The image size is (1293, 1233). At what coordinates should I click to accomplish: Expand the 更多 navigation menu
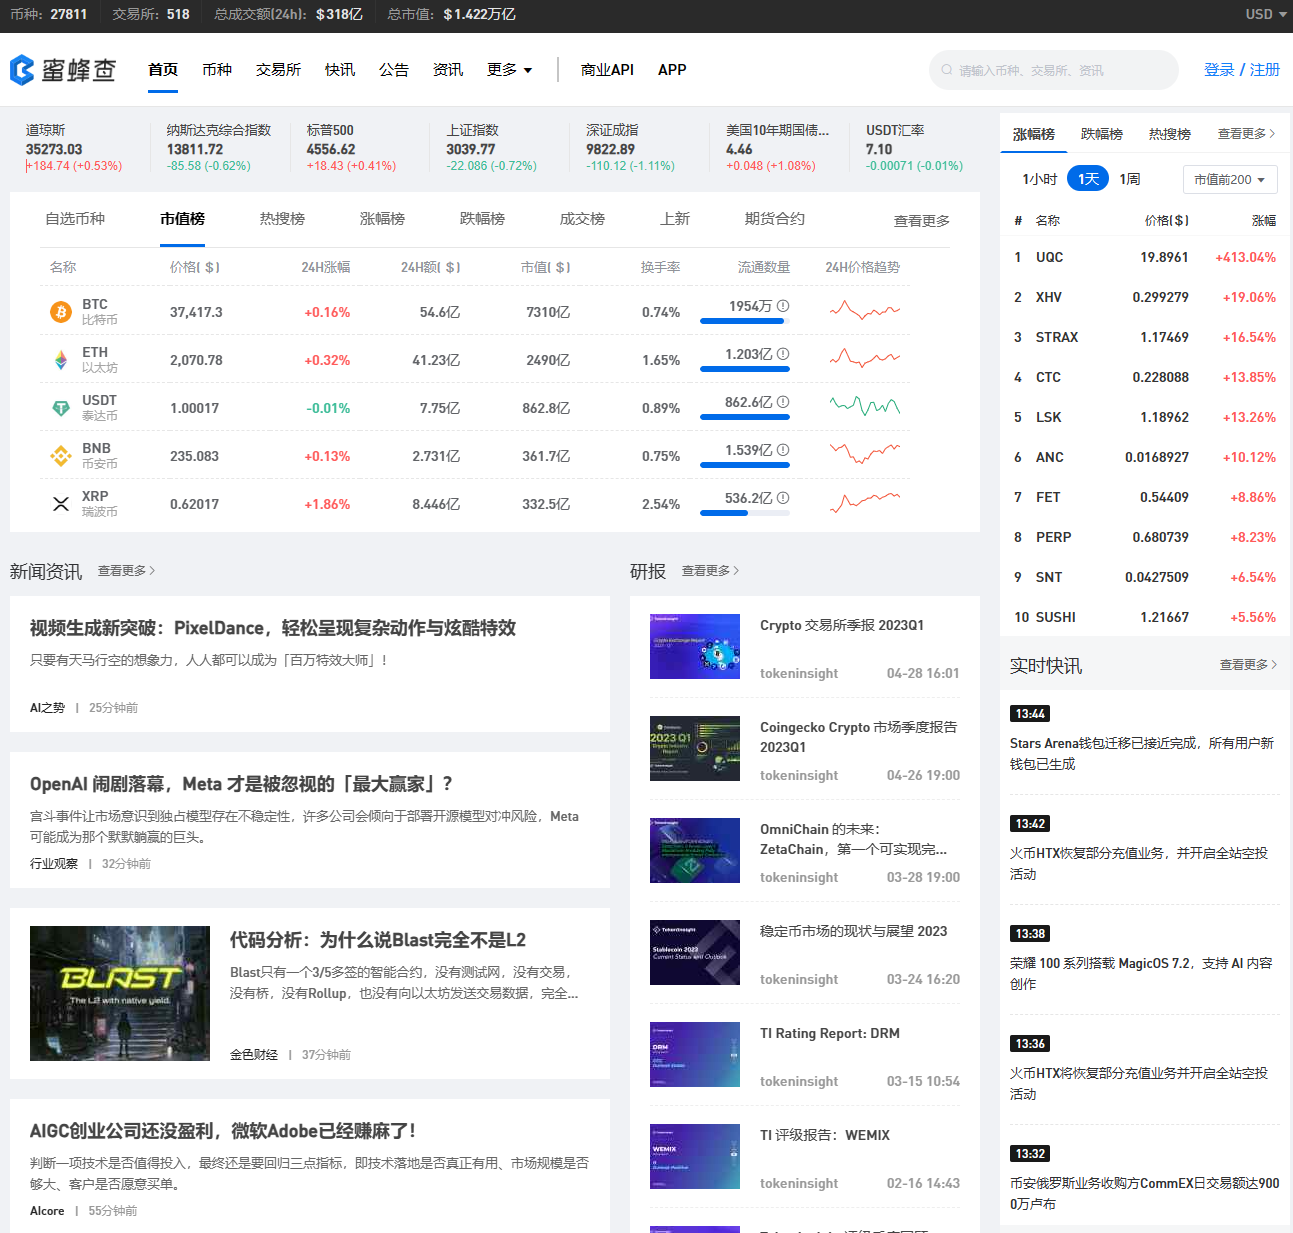509,70
